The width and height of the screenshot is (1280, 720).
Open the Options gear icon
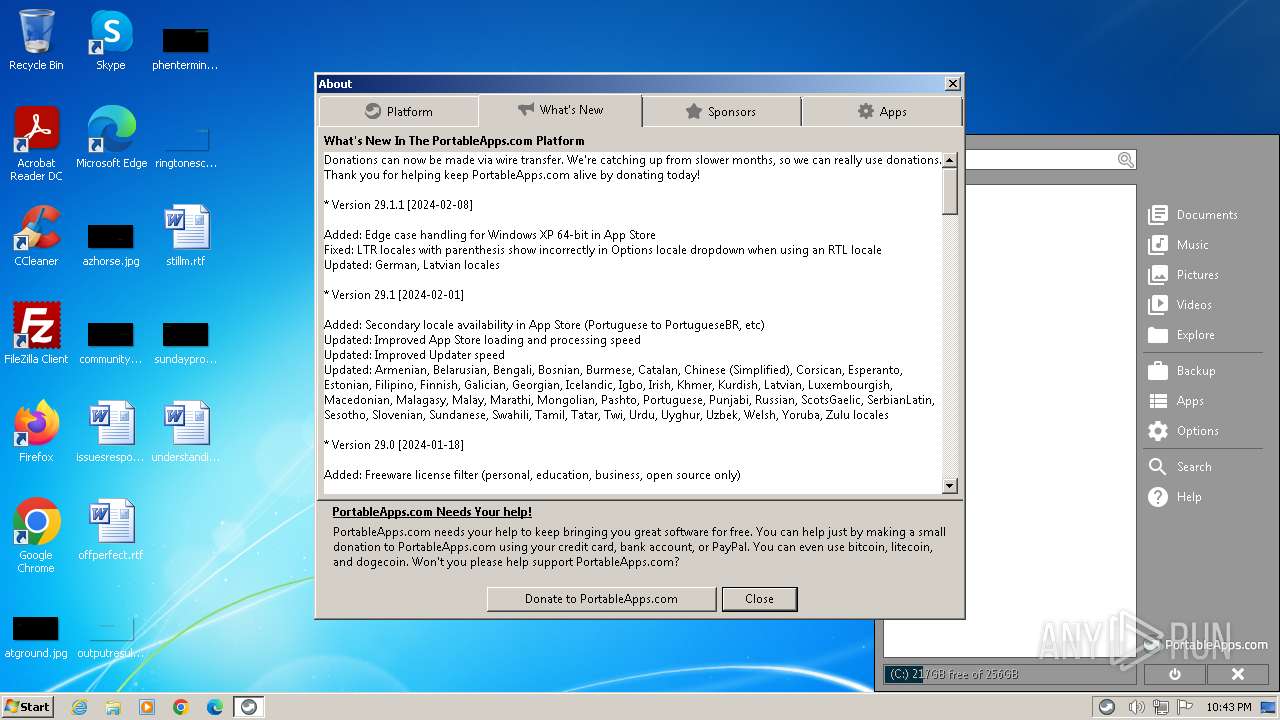[x=1158, y=431]
